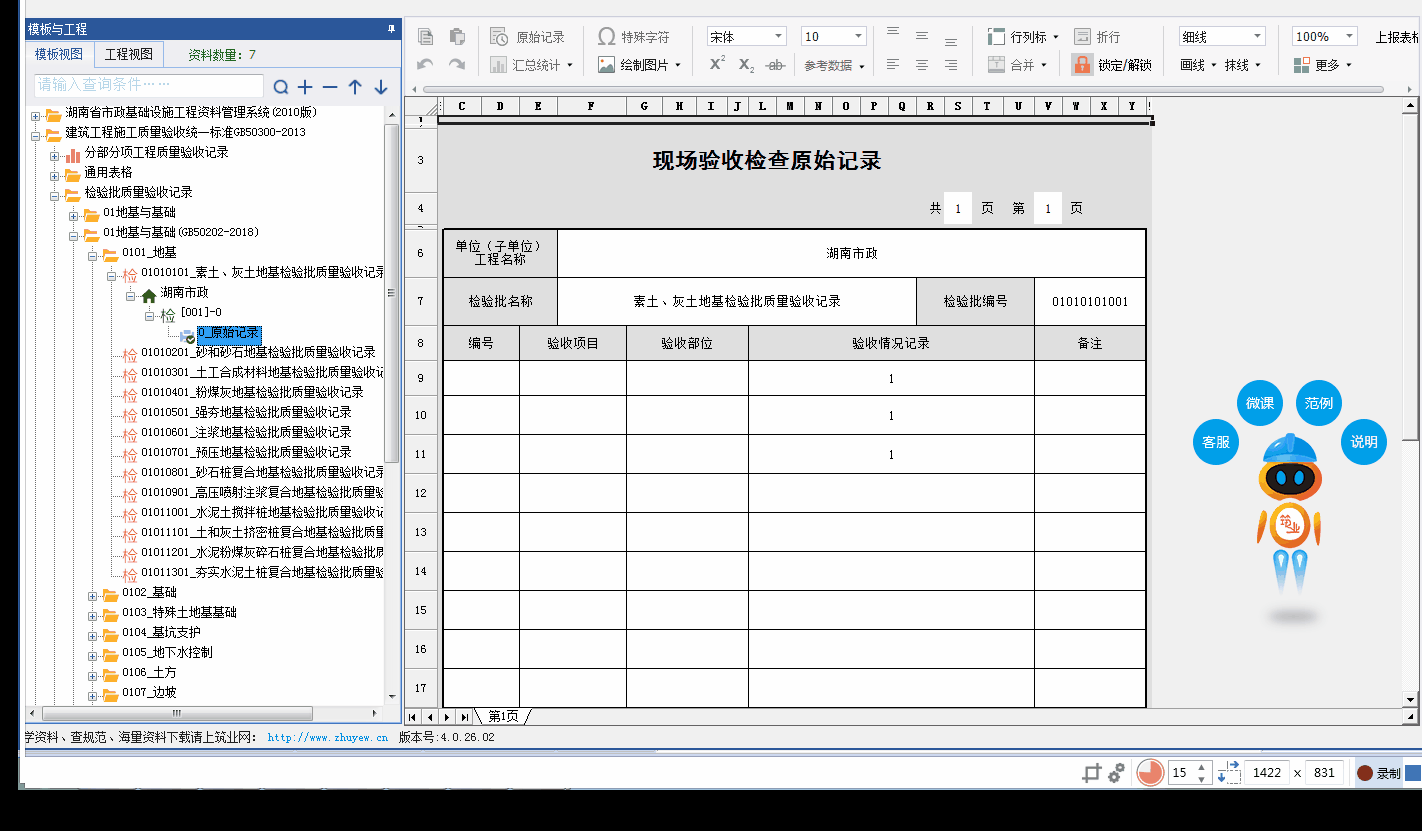Click the 特殊字符 omega icon
This screenshot has height=831, width=1422.
607,37
